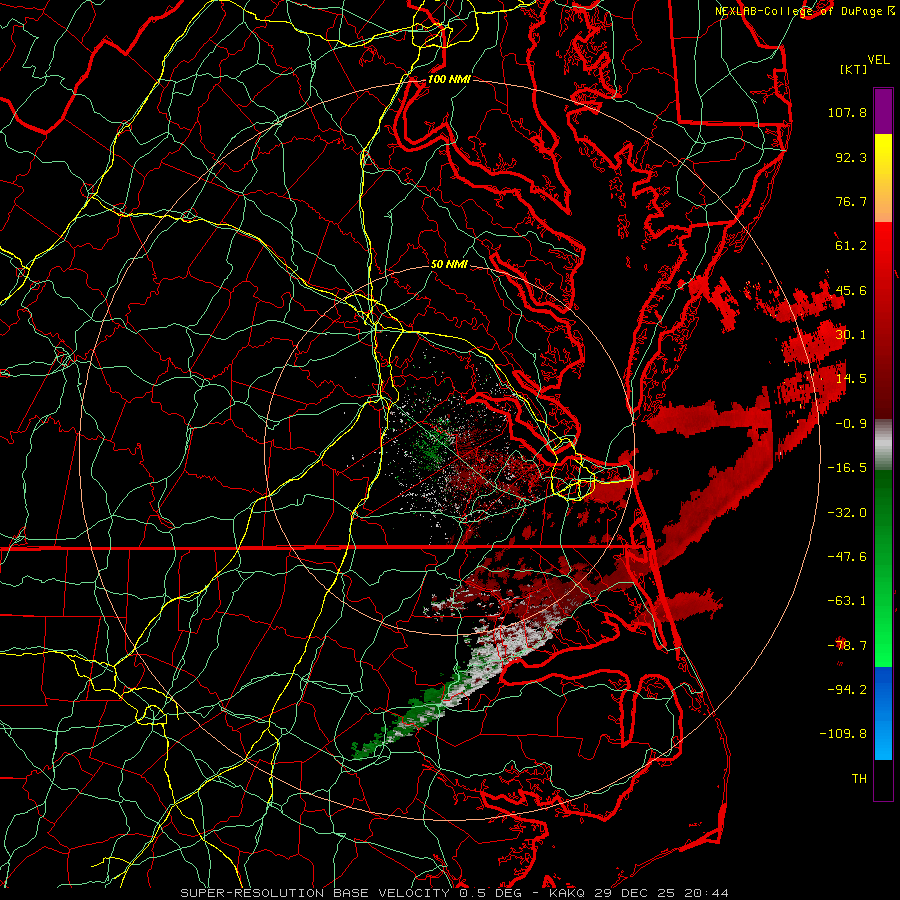Click the 14.5 legend value
Image resolution: width=900 pixels, height=900 pixels.
851,379
